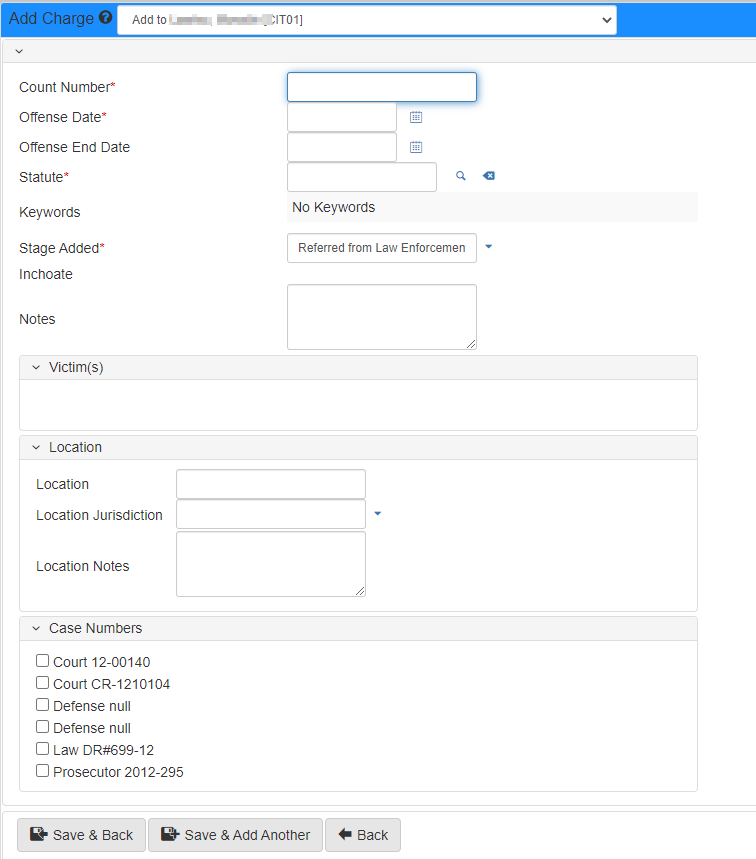Check the first Defense null entry
This screenshot has width=756, height=859.
click(x=42, y=704)
